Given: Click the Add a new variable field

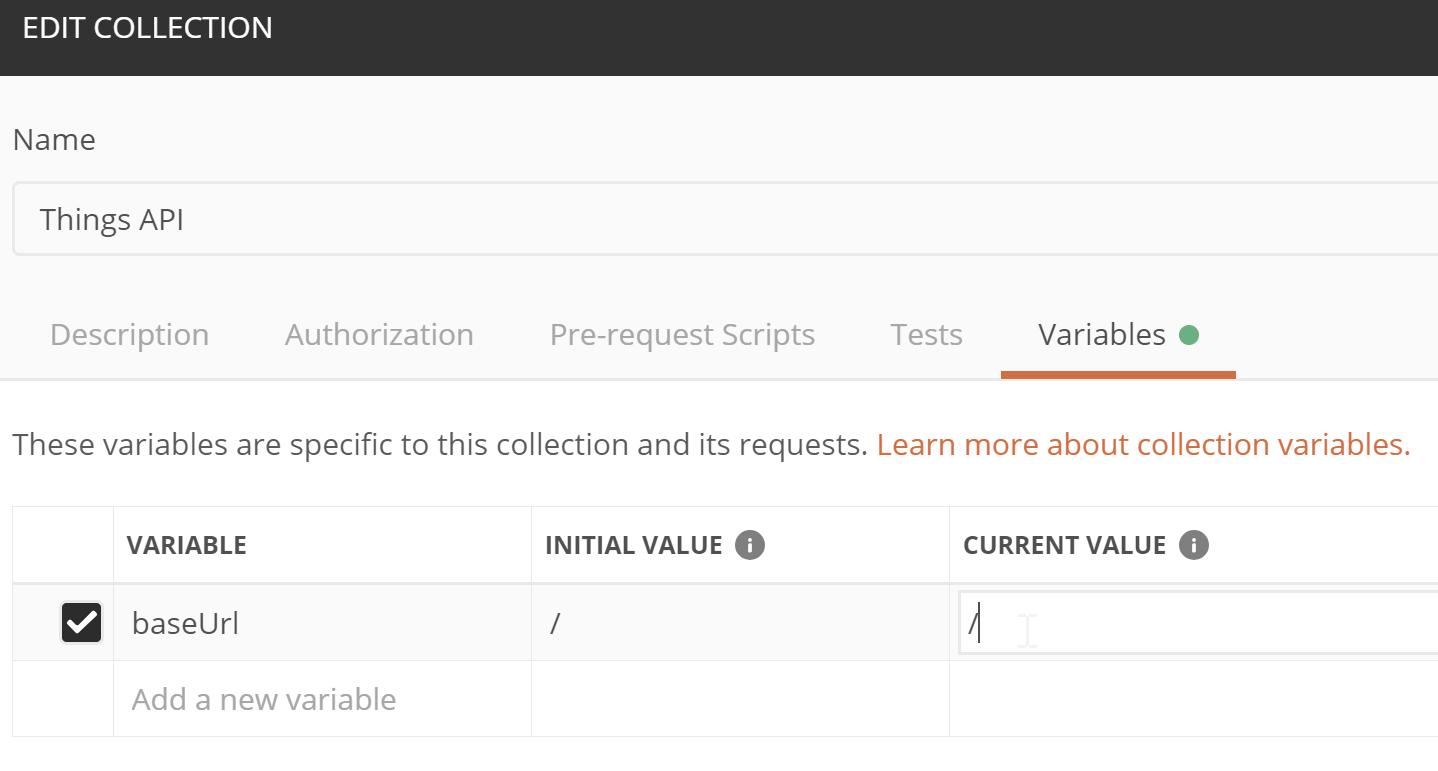Looking at the screenshot, I should [263, 699].
